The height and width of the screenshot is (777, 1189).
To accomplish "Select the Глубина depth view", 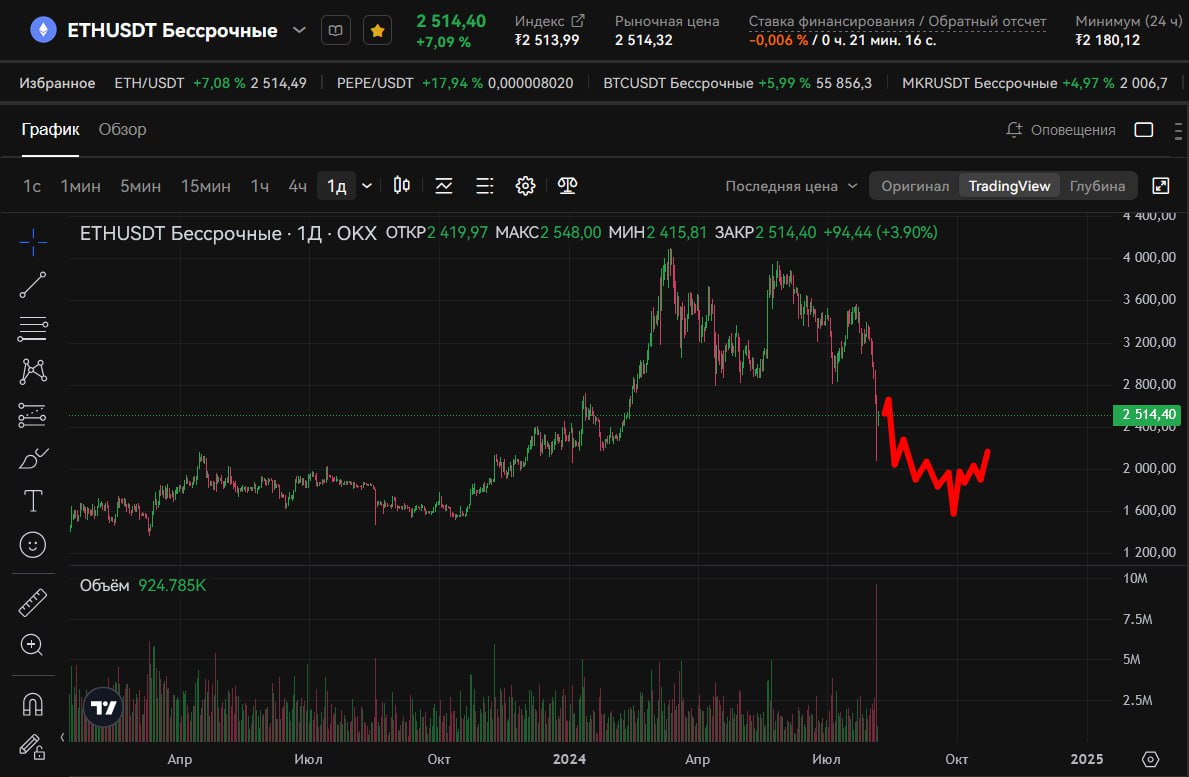I will coord(1097,186).
